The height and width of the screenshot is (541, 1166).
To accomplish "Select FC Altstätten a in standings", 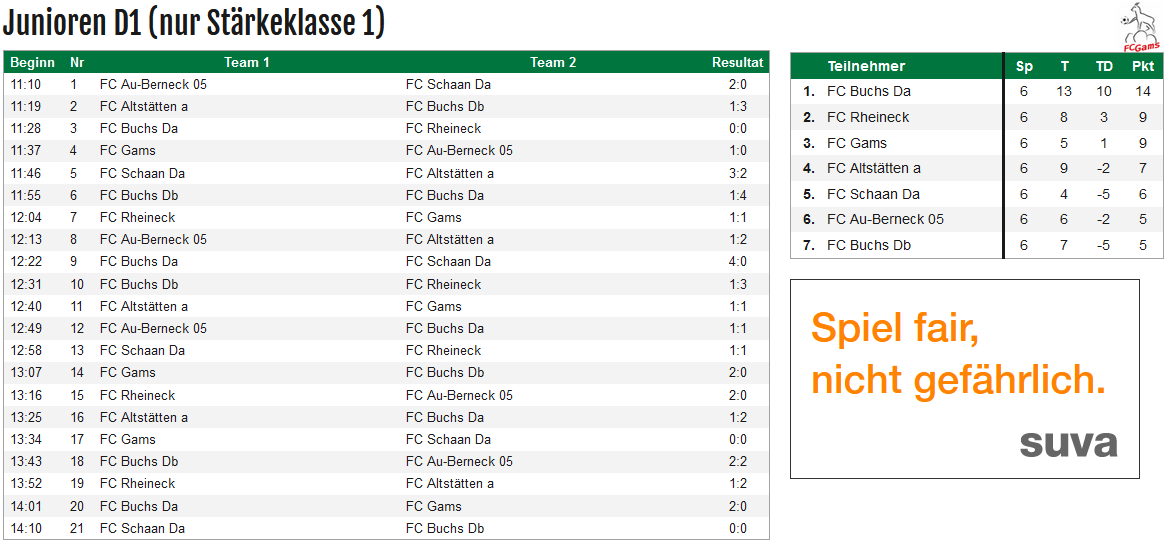I will tap(874, 169).
